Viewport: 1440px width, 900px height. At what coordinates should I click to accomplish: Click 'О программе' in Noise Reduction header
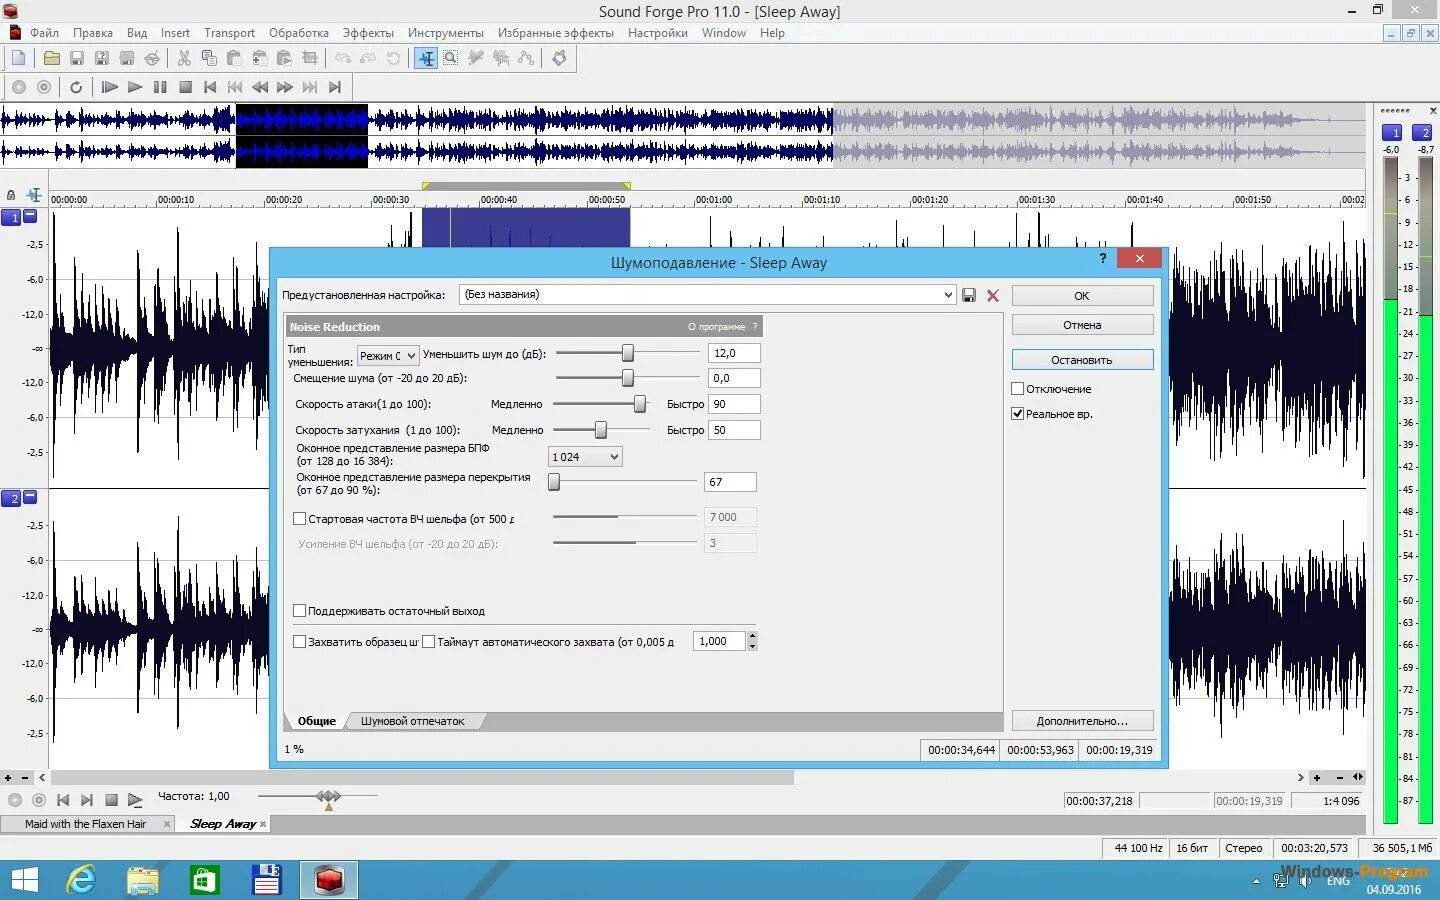716,327
